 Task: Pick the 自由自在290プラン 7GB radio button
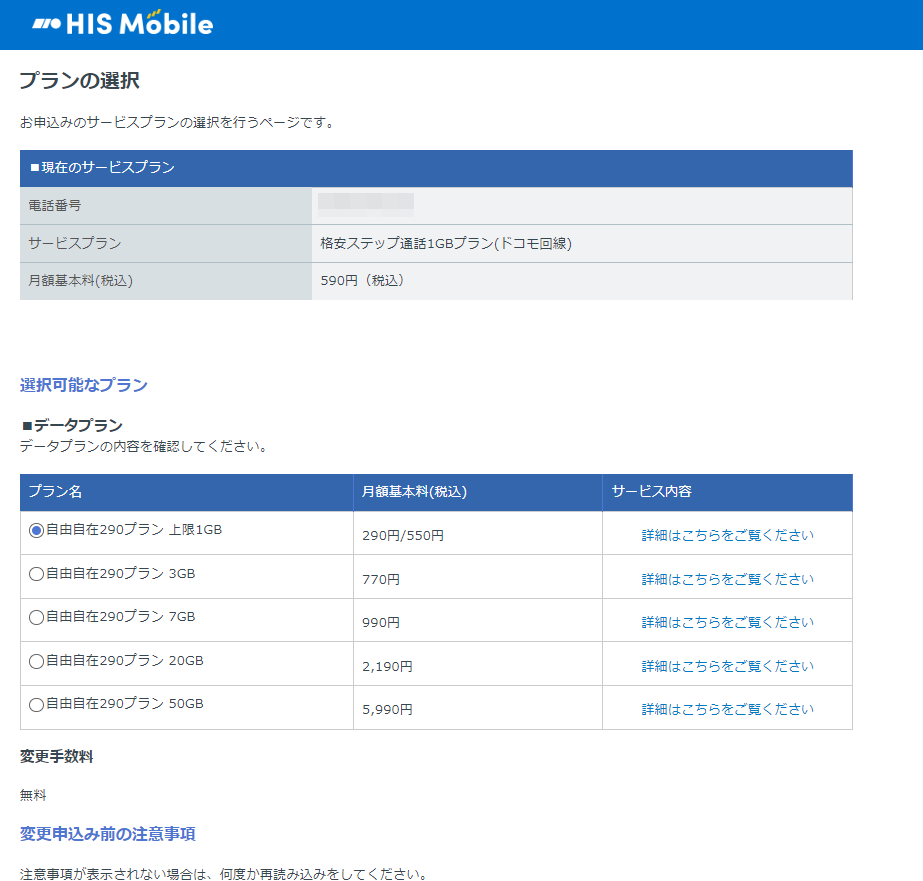pos(37,618)
